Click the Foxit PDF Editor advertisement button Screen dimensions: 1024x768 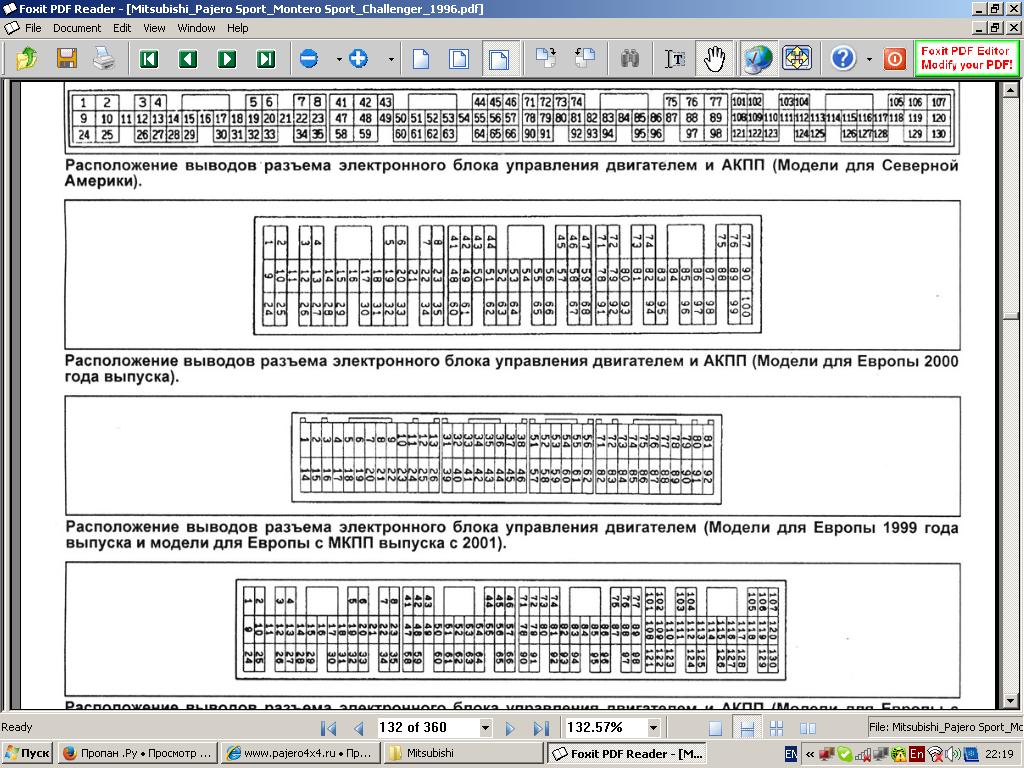(965, 58)
